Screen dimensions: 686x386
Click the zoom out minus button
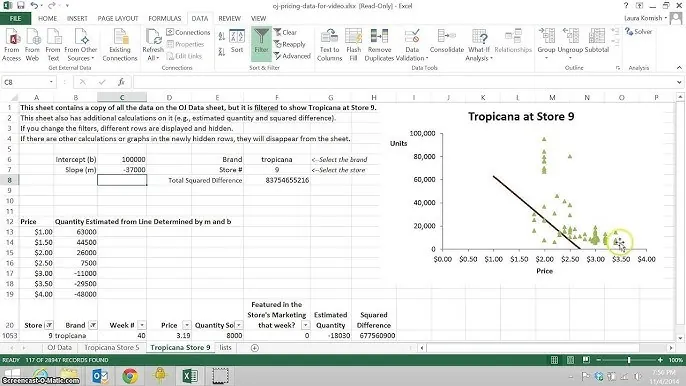pyautogui.click(x=598, y=360)
